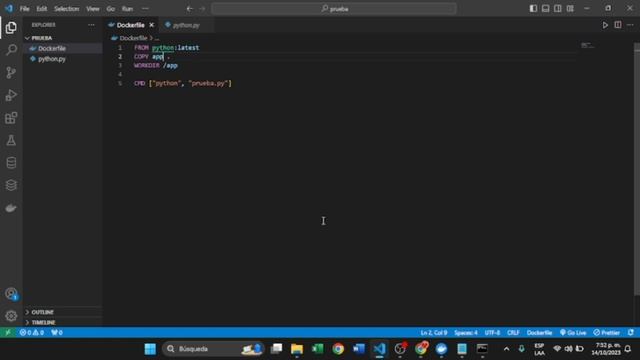
Task: Open the clock and date in taskbar
Action: coord(606,349)
